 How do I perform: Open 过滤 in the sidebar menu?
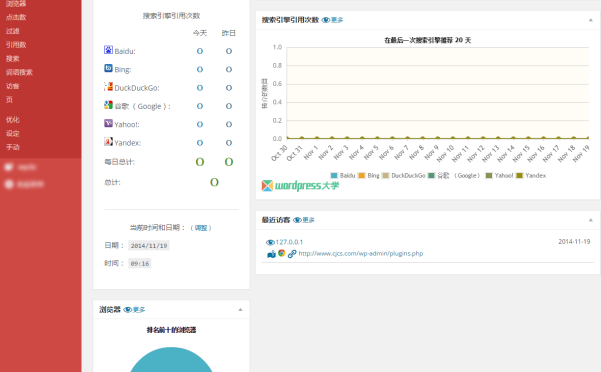click(13, 31)
